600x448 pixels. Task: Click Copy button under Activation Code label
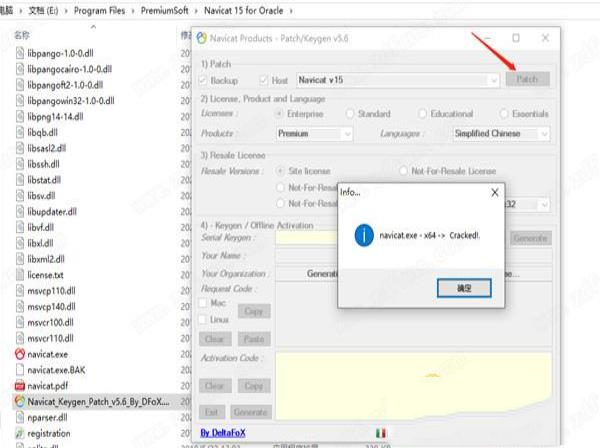pos(254,386)
